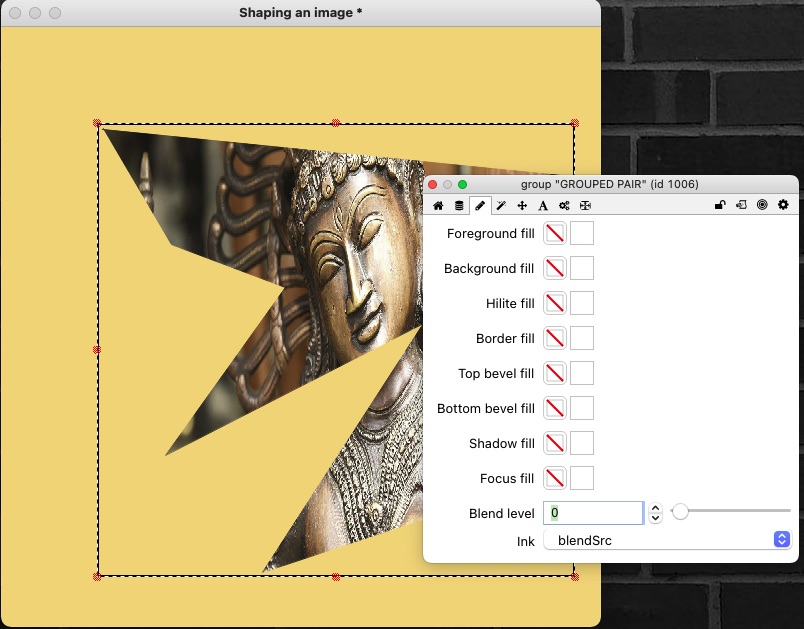Clear the Hilite fill color
804x629 pixels.
555,304
